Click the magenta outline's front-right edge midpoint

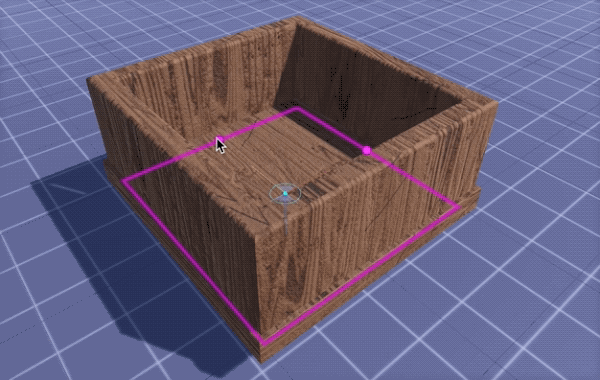click(x=362, y=274)
